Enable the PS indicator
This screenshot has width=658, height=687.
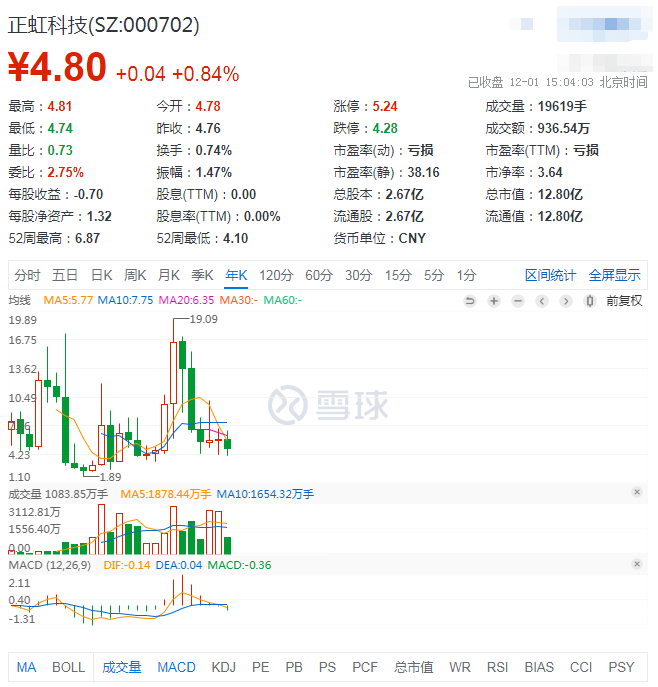coord(328,669)
